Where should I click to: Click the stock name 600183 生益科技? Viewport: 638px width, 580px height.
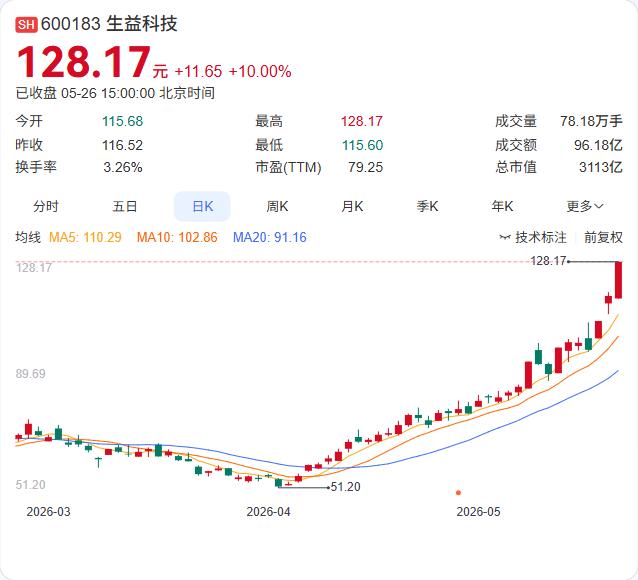109,24
